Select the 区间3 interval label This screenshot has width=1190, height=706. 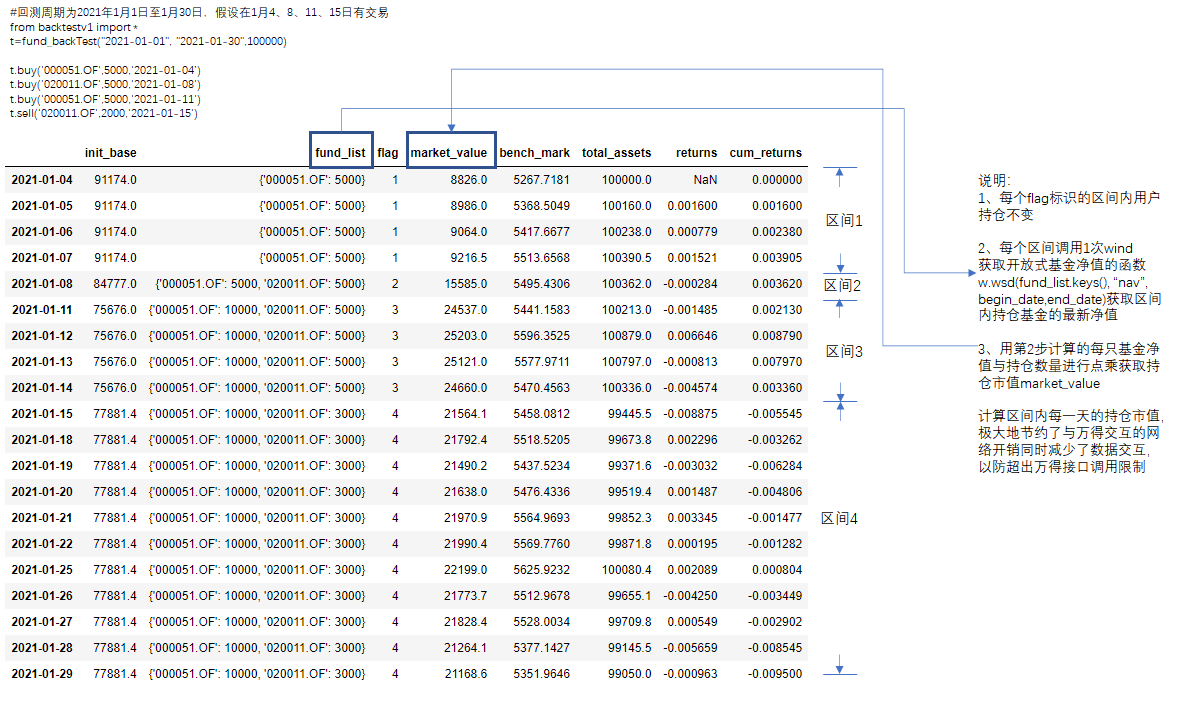point(843,351)
